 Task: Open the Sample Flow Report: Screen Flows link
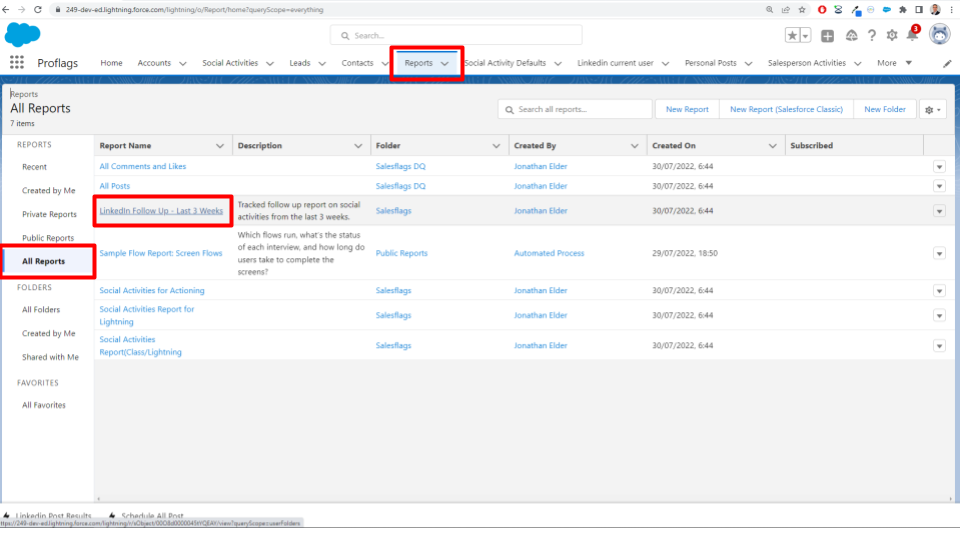pyautogui.click(x=161, y=253)
